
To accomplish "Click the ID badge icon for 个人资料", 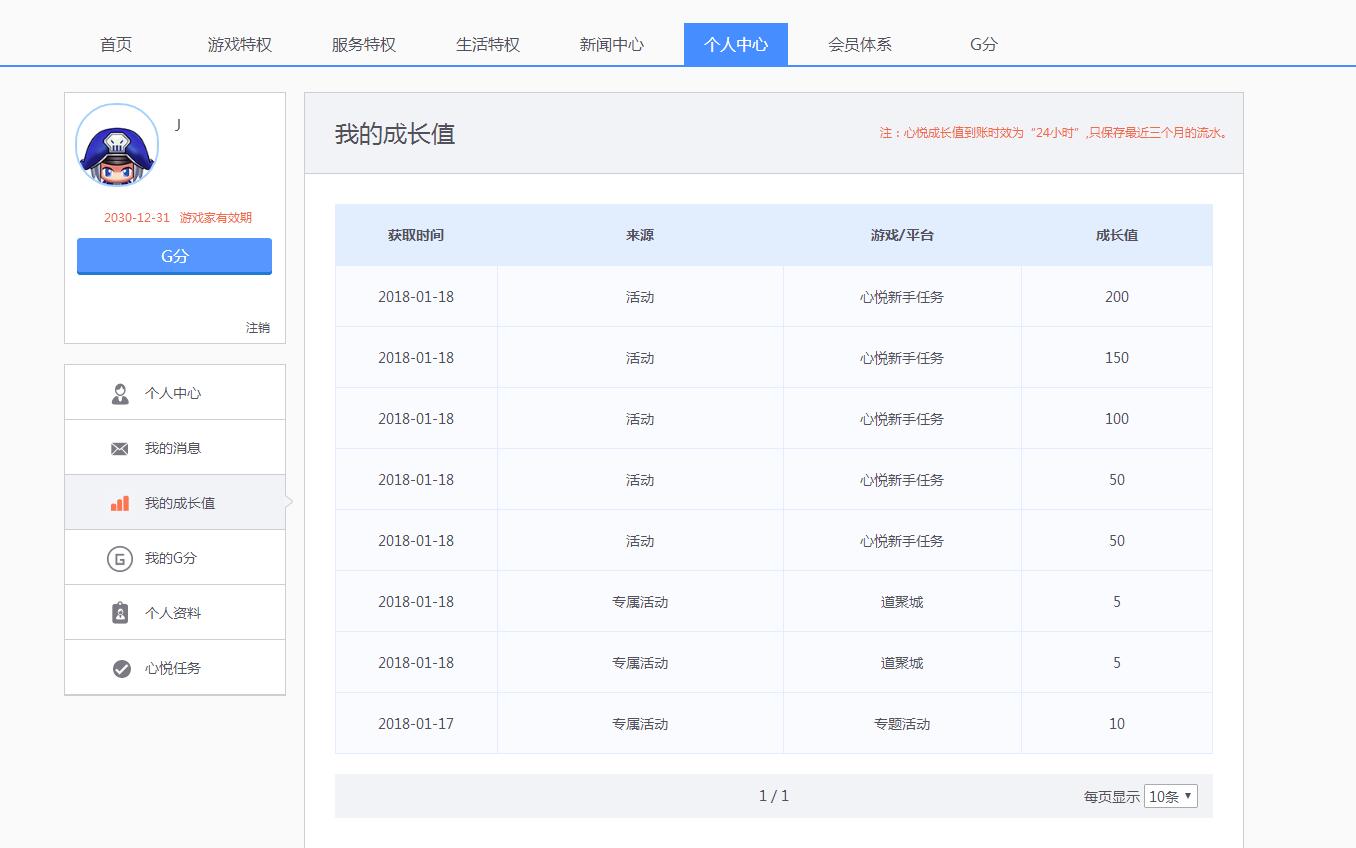I will coord(120,613).
